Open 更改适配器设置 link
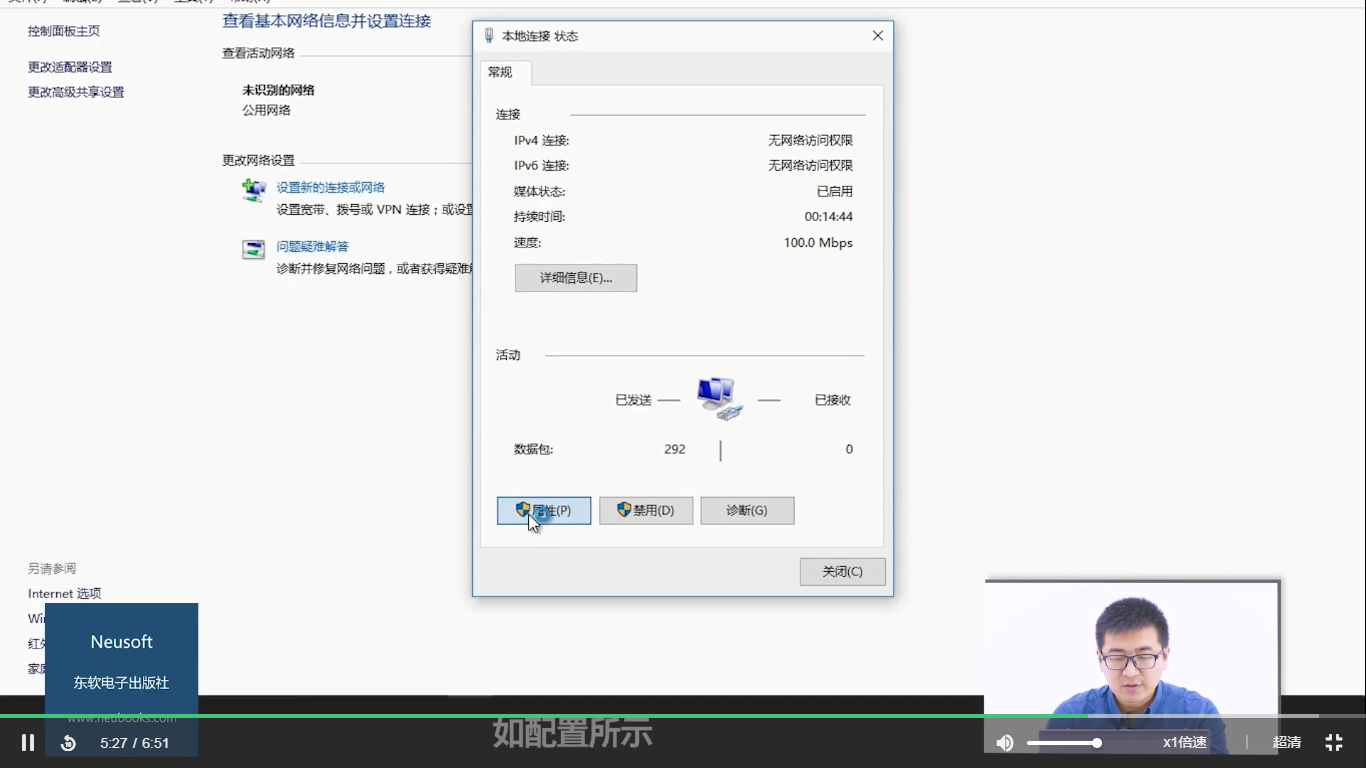This screenshot has height=768, width=1366. 70,67
